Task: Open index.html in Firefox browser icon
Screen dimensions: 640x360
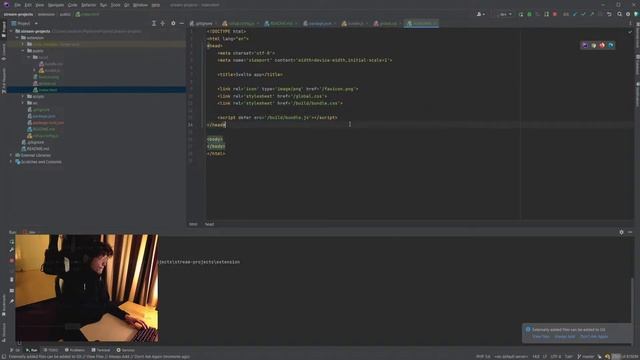Action: pyautogui.click(x=602, y=45)
